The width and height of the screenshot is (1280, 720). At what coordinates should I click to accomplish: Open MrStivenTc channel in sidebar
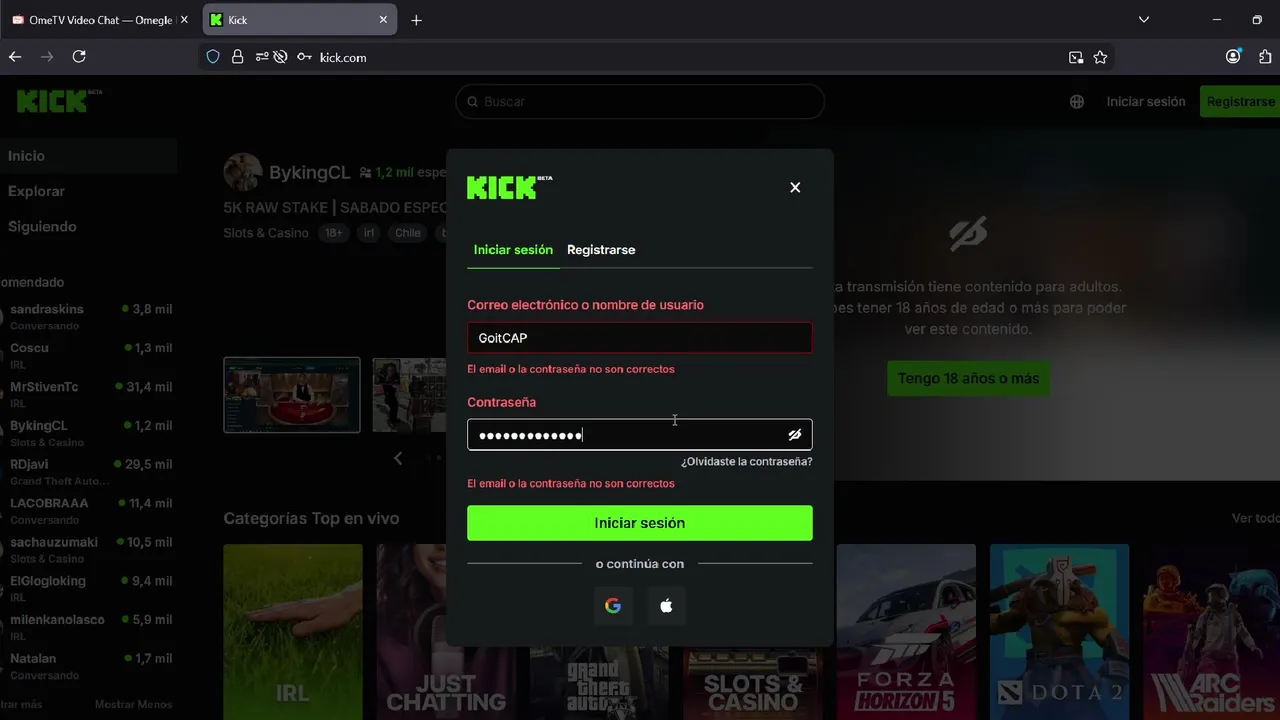point(88,394)
